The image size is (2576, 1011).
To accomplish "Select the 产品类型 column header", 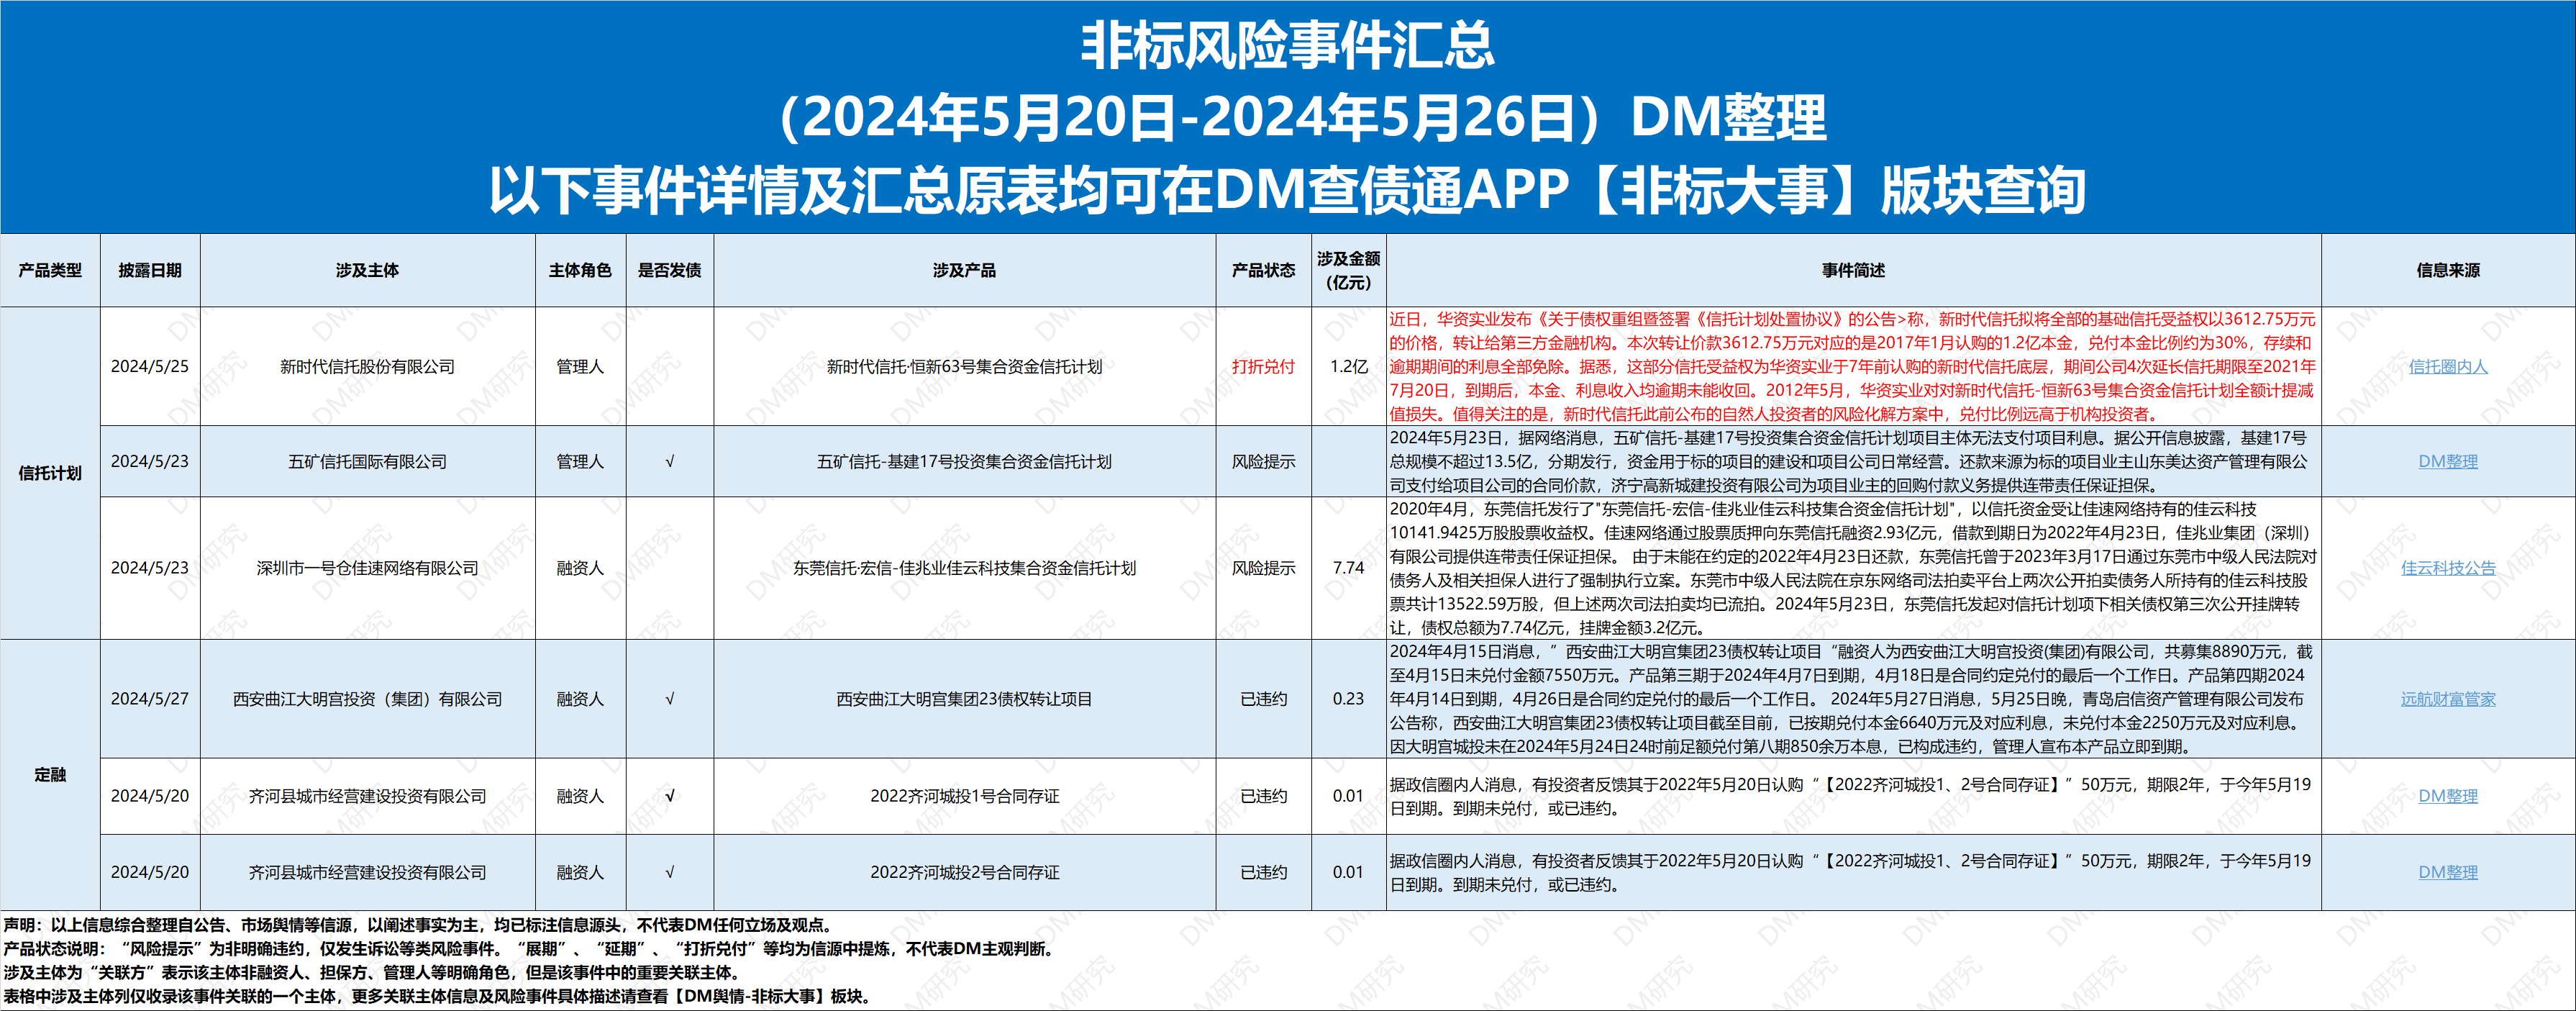I will tap(50, 270).
